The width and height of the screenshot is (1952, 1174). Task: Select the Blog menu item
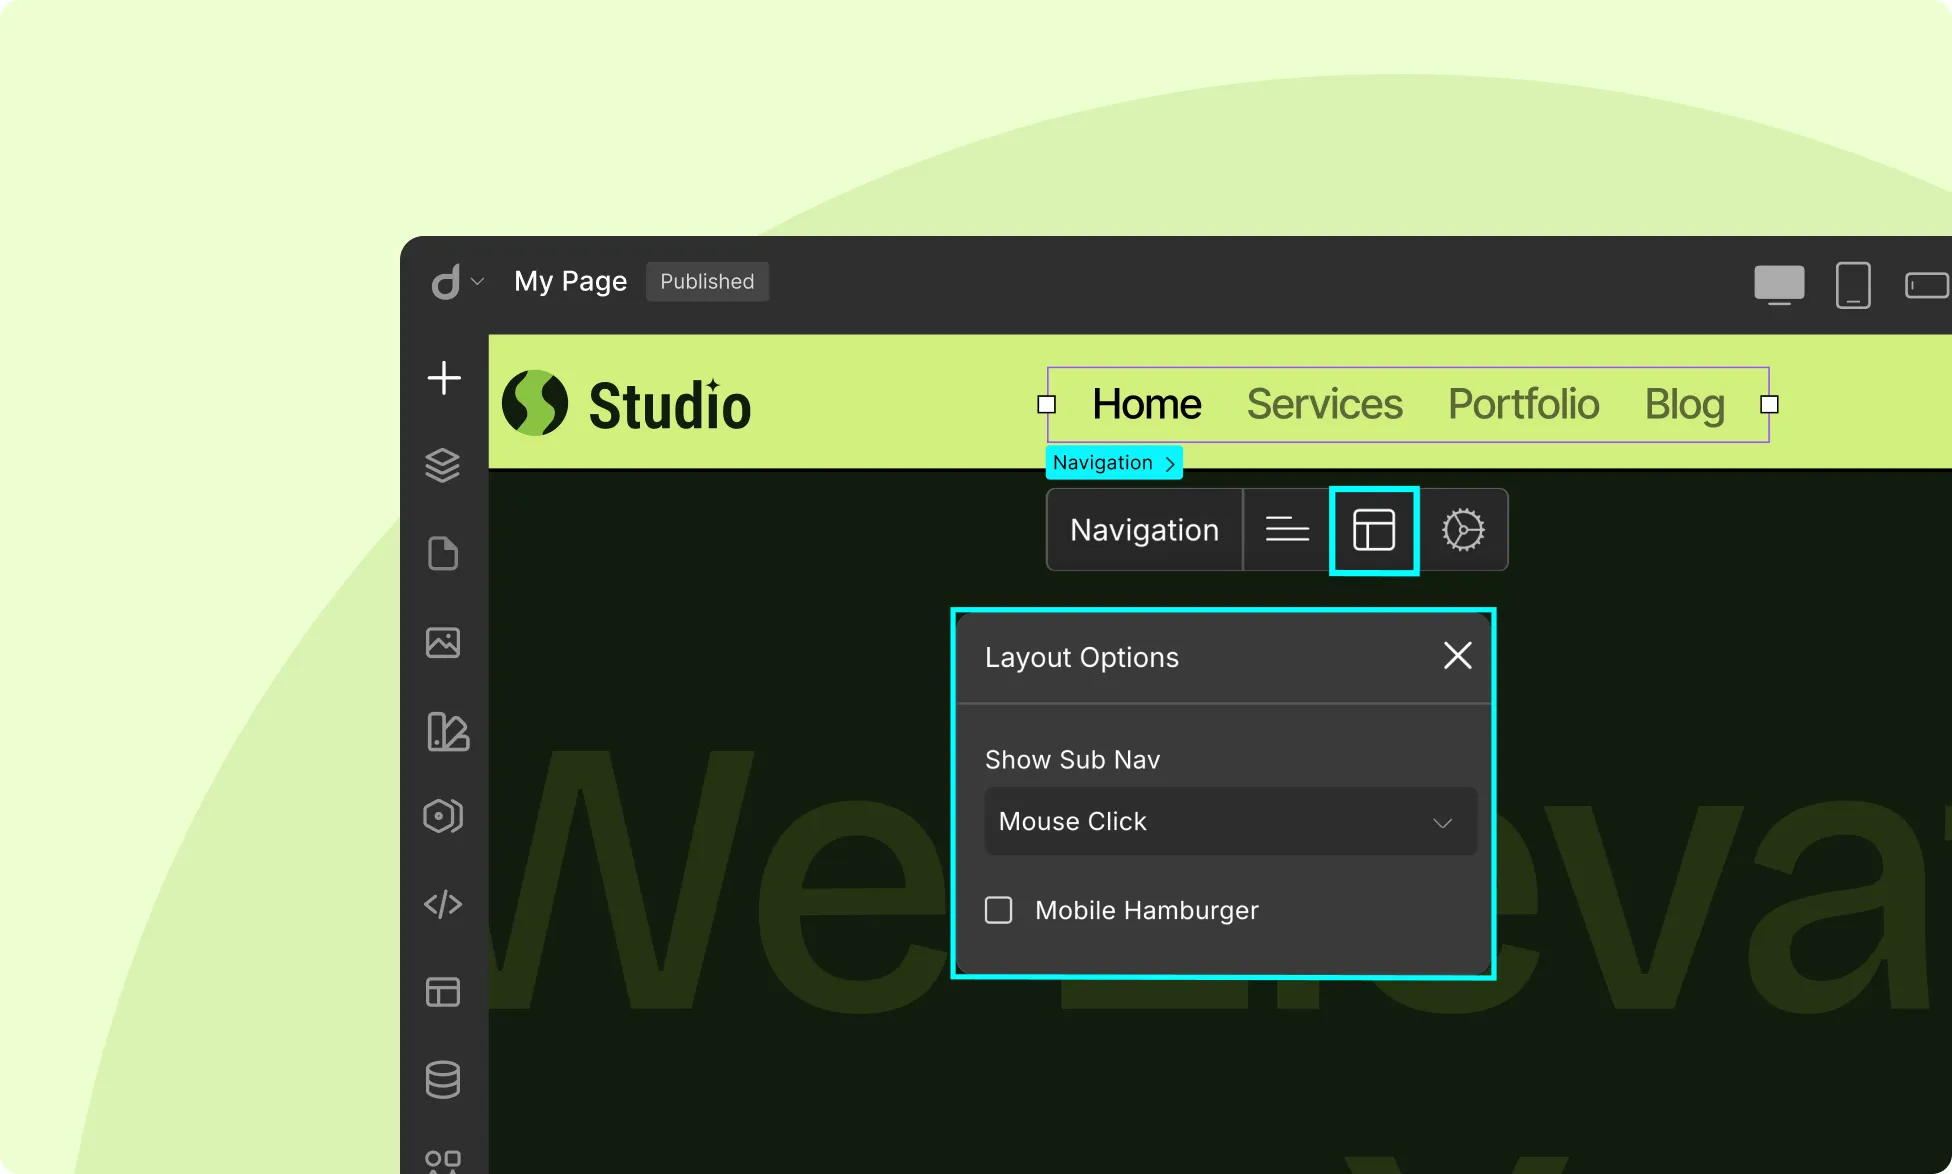[1685, 404]
